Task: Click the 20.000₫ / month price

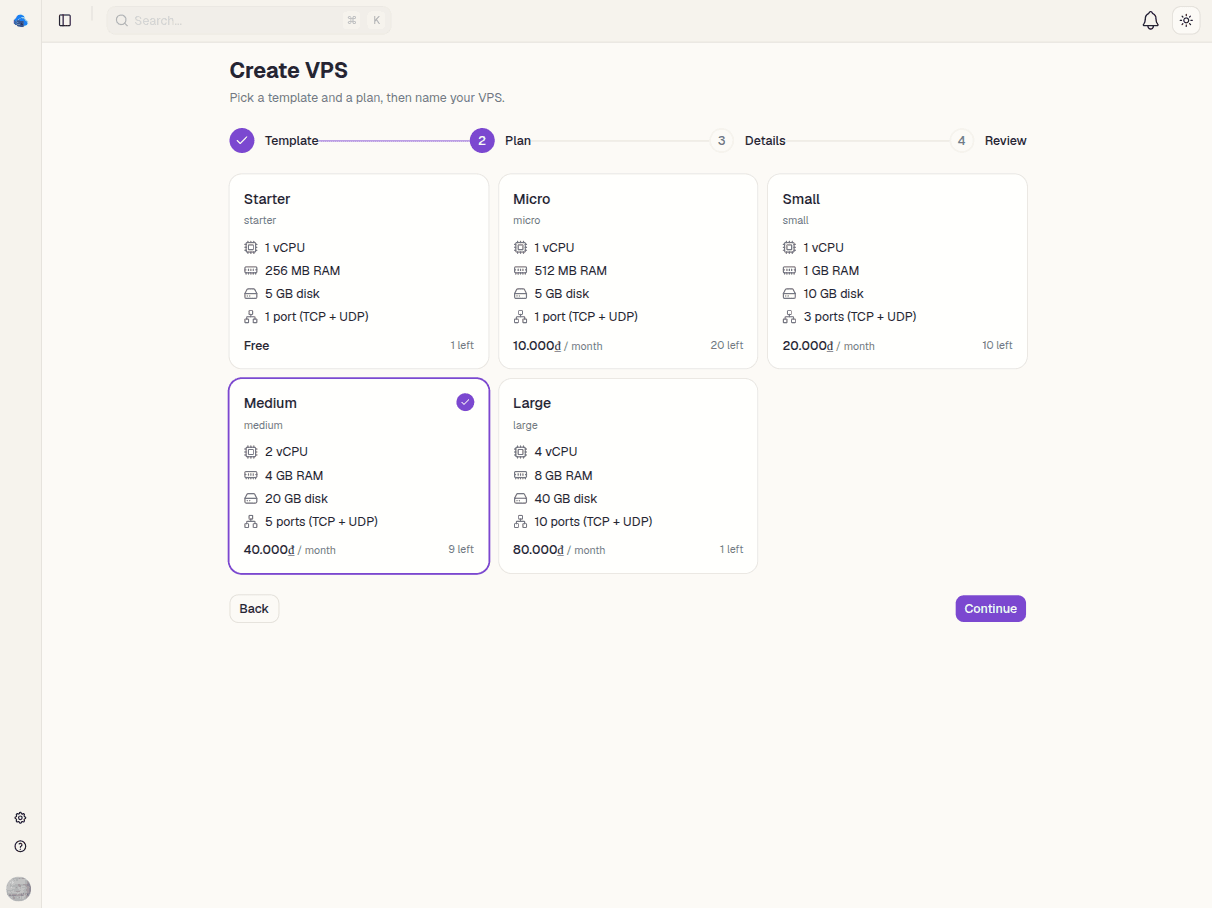Action: [828, 346]
